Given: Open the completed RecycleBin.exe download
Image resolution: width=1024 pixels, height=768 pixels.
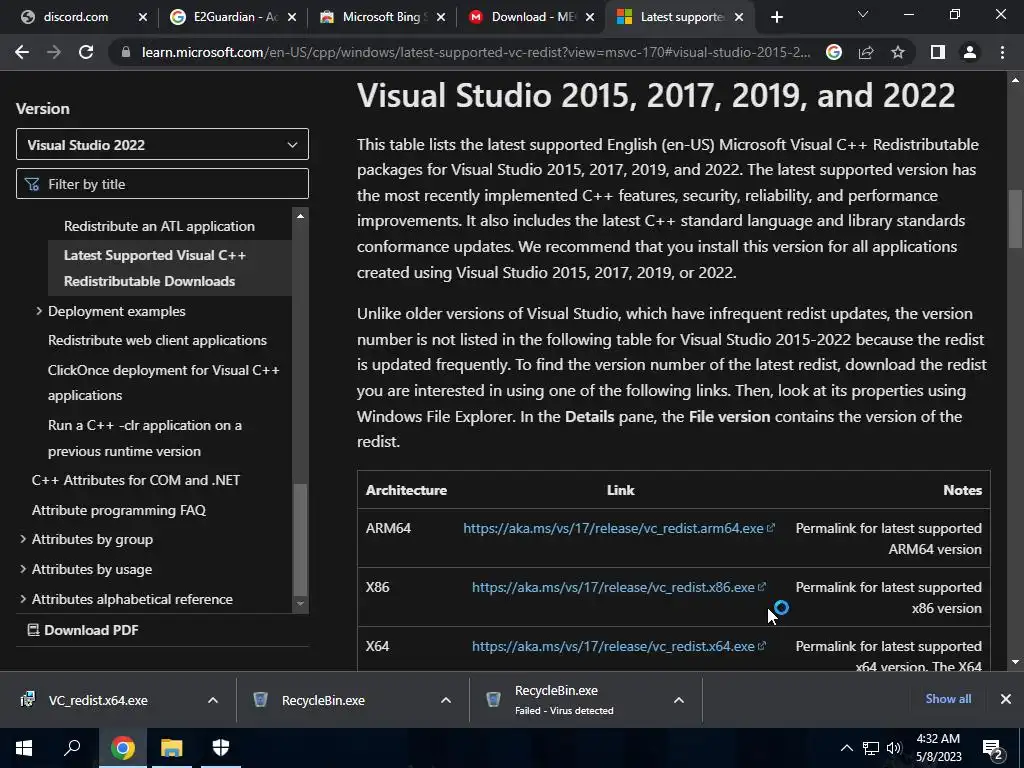Looking at the screenshot, I should coord(323,700).
